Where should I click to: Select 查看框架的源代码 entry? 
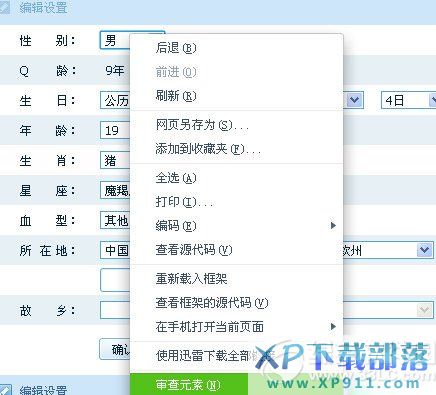(x=212, y=303)
